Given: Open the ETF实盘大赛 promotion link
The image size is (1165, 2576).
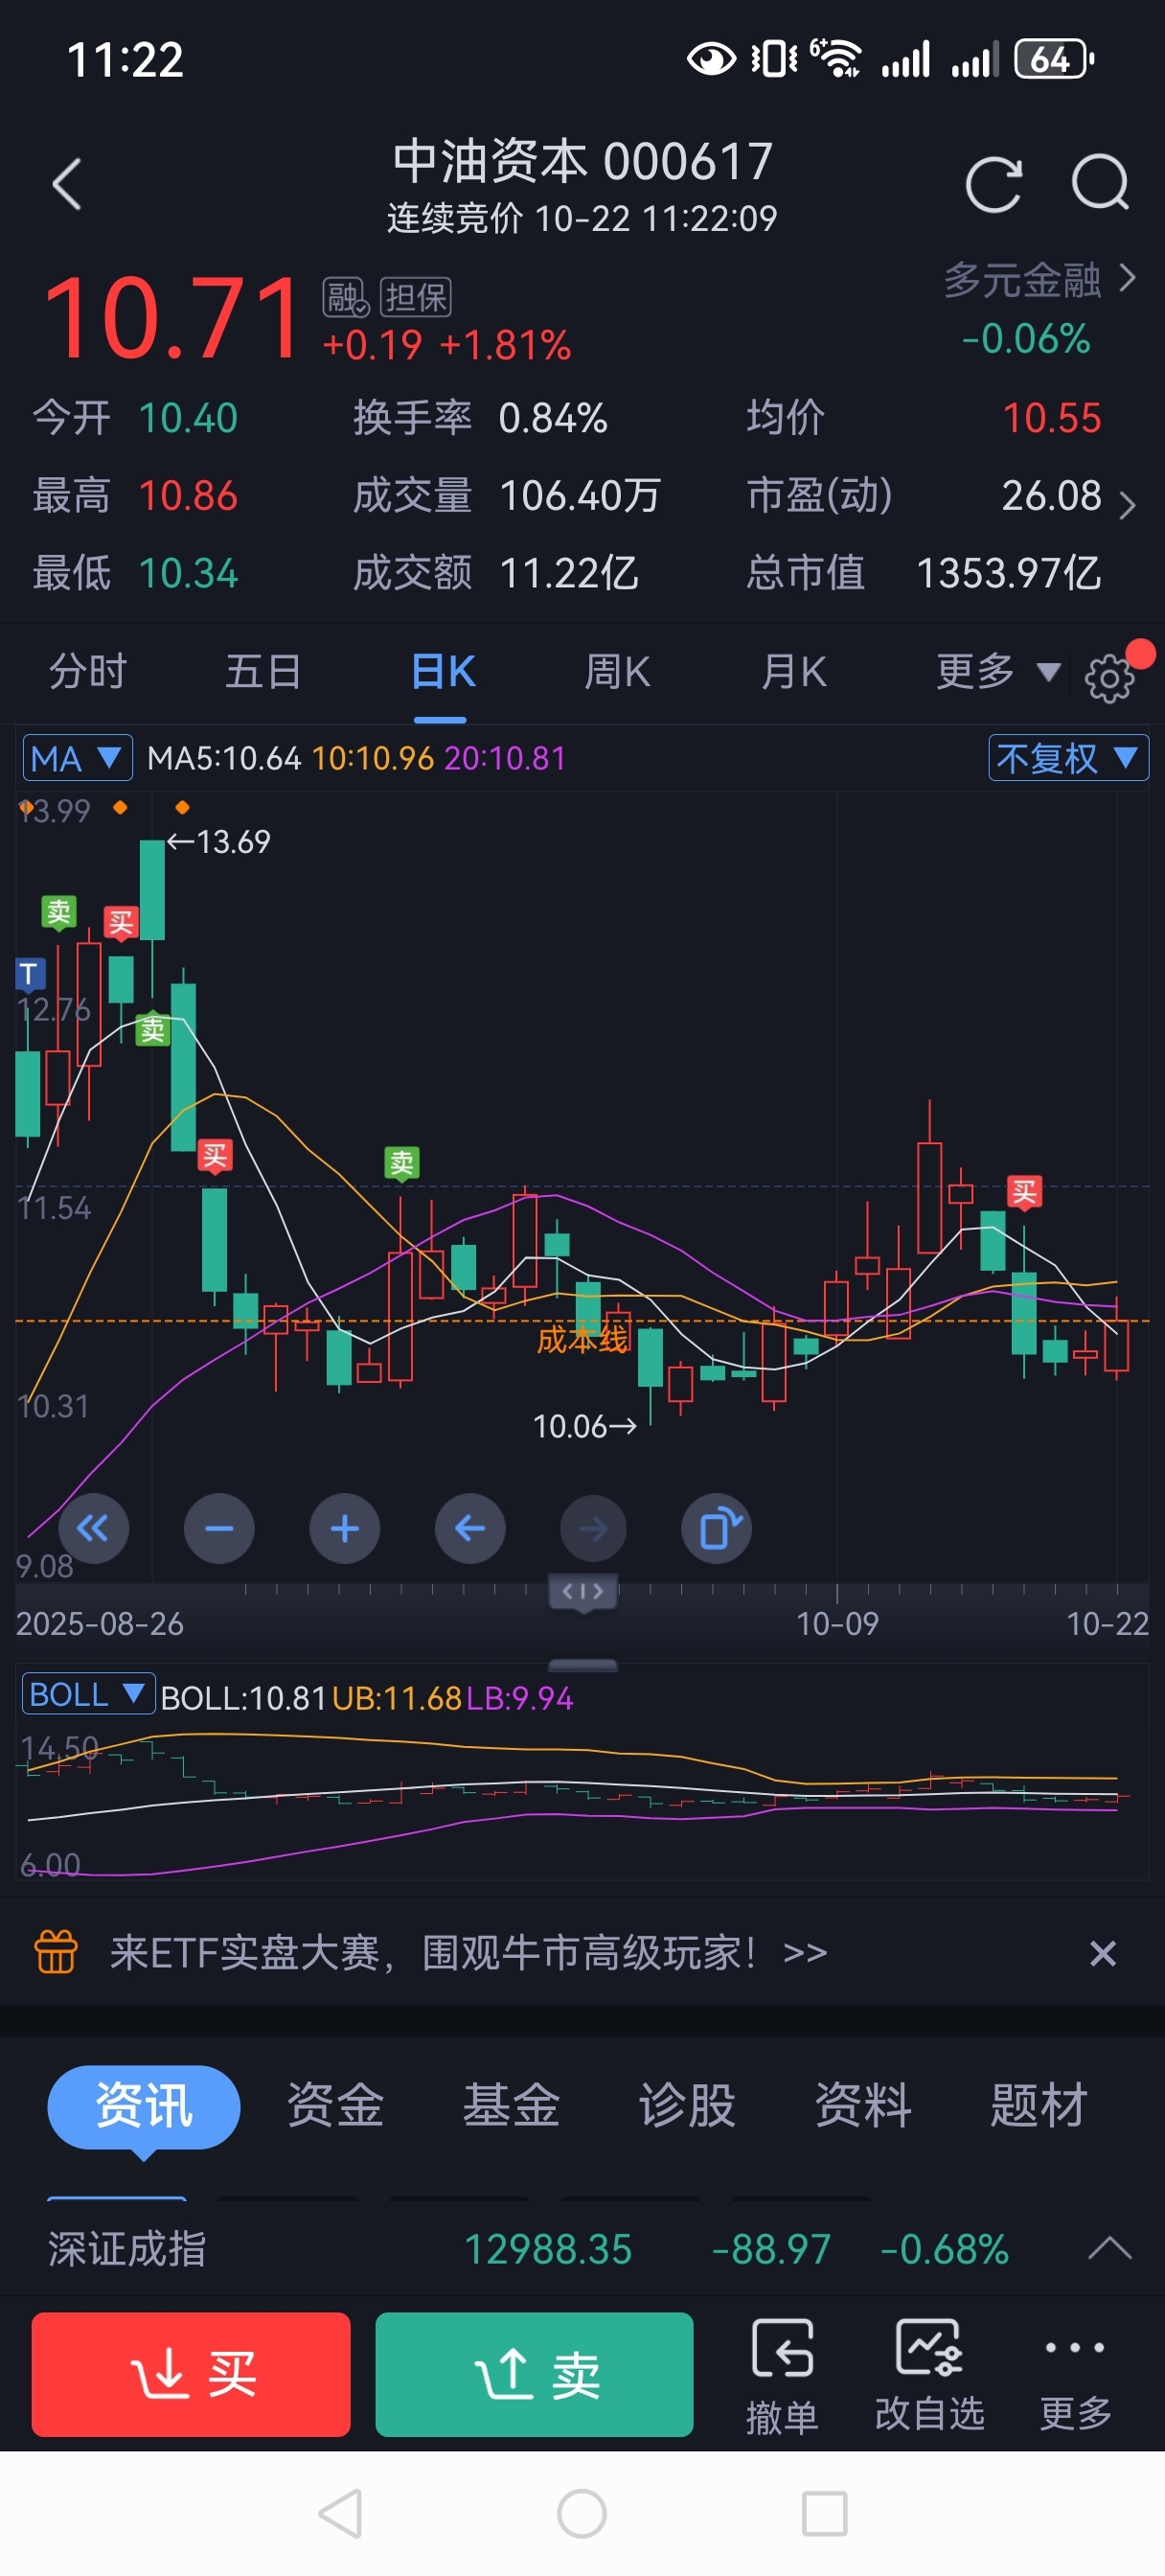Looking at the screenshot, I should pos(468,1952).
